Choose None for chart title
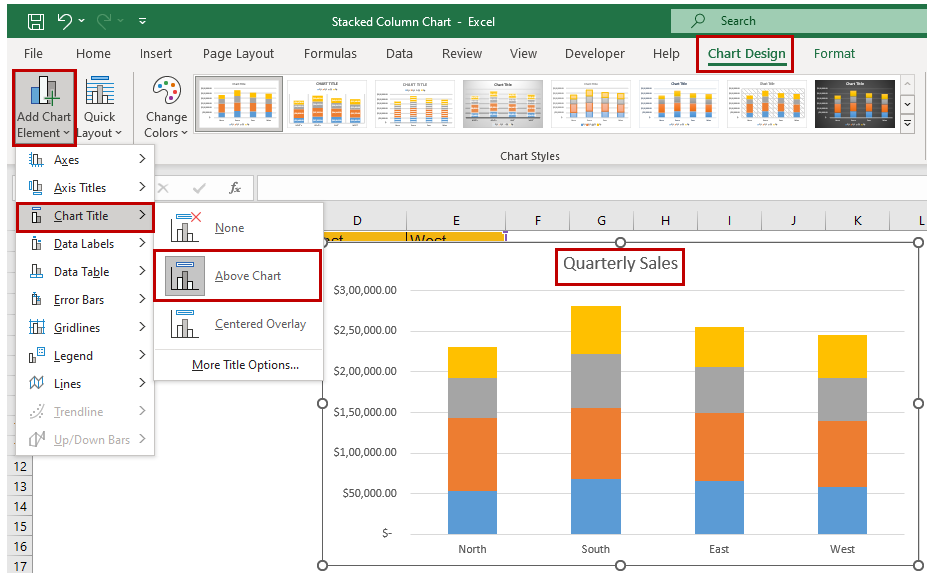The height and width of the screenshot is (578, 932). [x=238, y=228]
